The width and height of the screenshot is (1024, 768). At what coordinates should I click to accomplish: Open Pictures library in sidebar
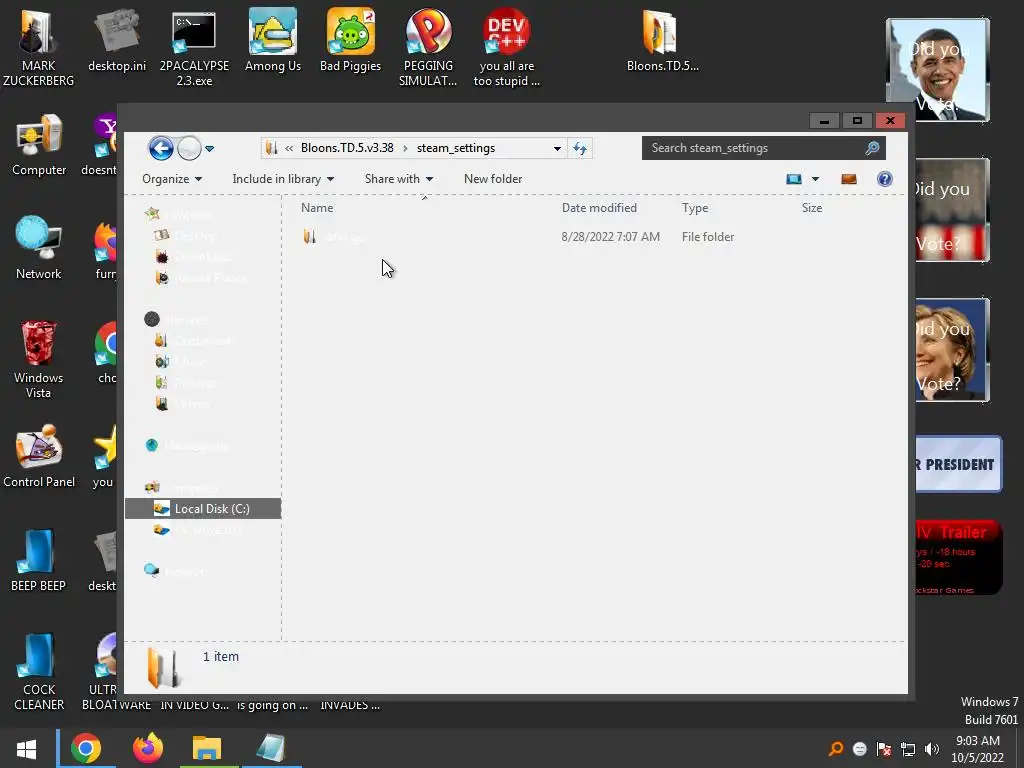pos(185,383)
